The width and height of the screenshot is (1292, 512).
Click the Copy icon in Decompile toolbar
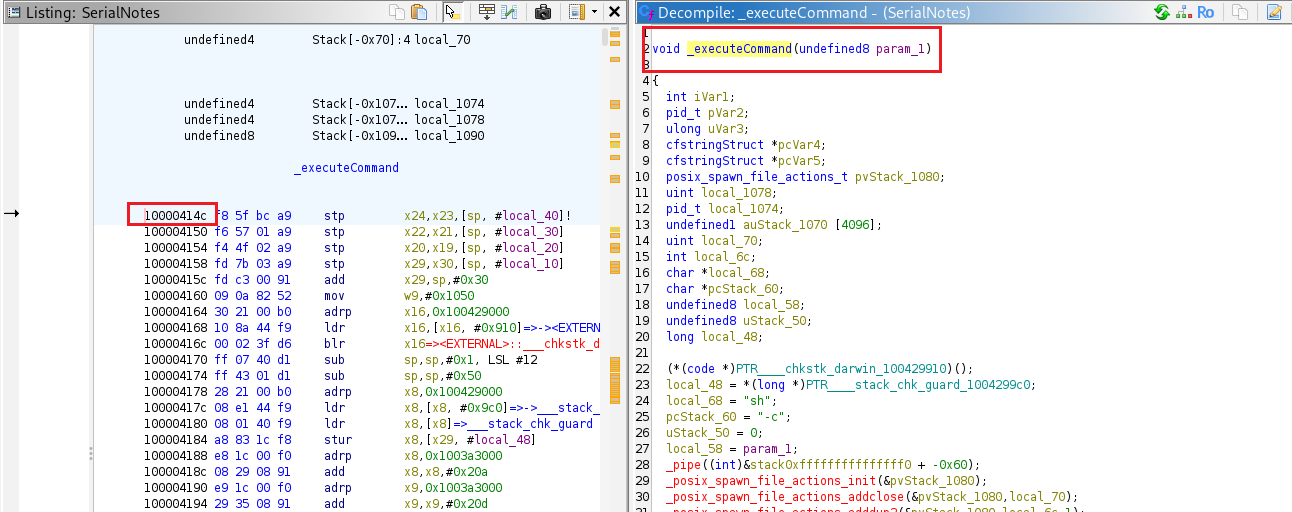tap(1240, 12)
